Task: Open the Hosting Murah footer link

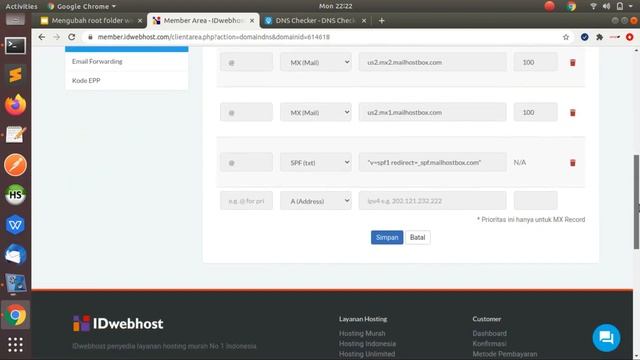Action: [362, 333]
